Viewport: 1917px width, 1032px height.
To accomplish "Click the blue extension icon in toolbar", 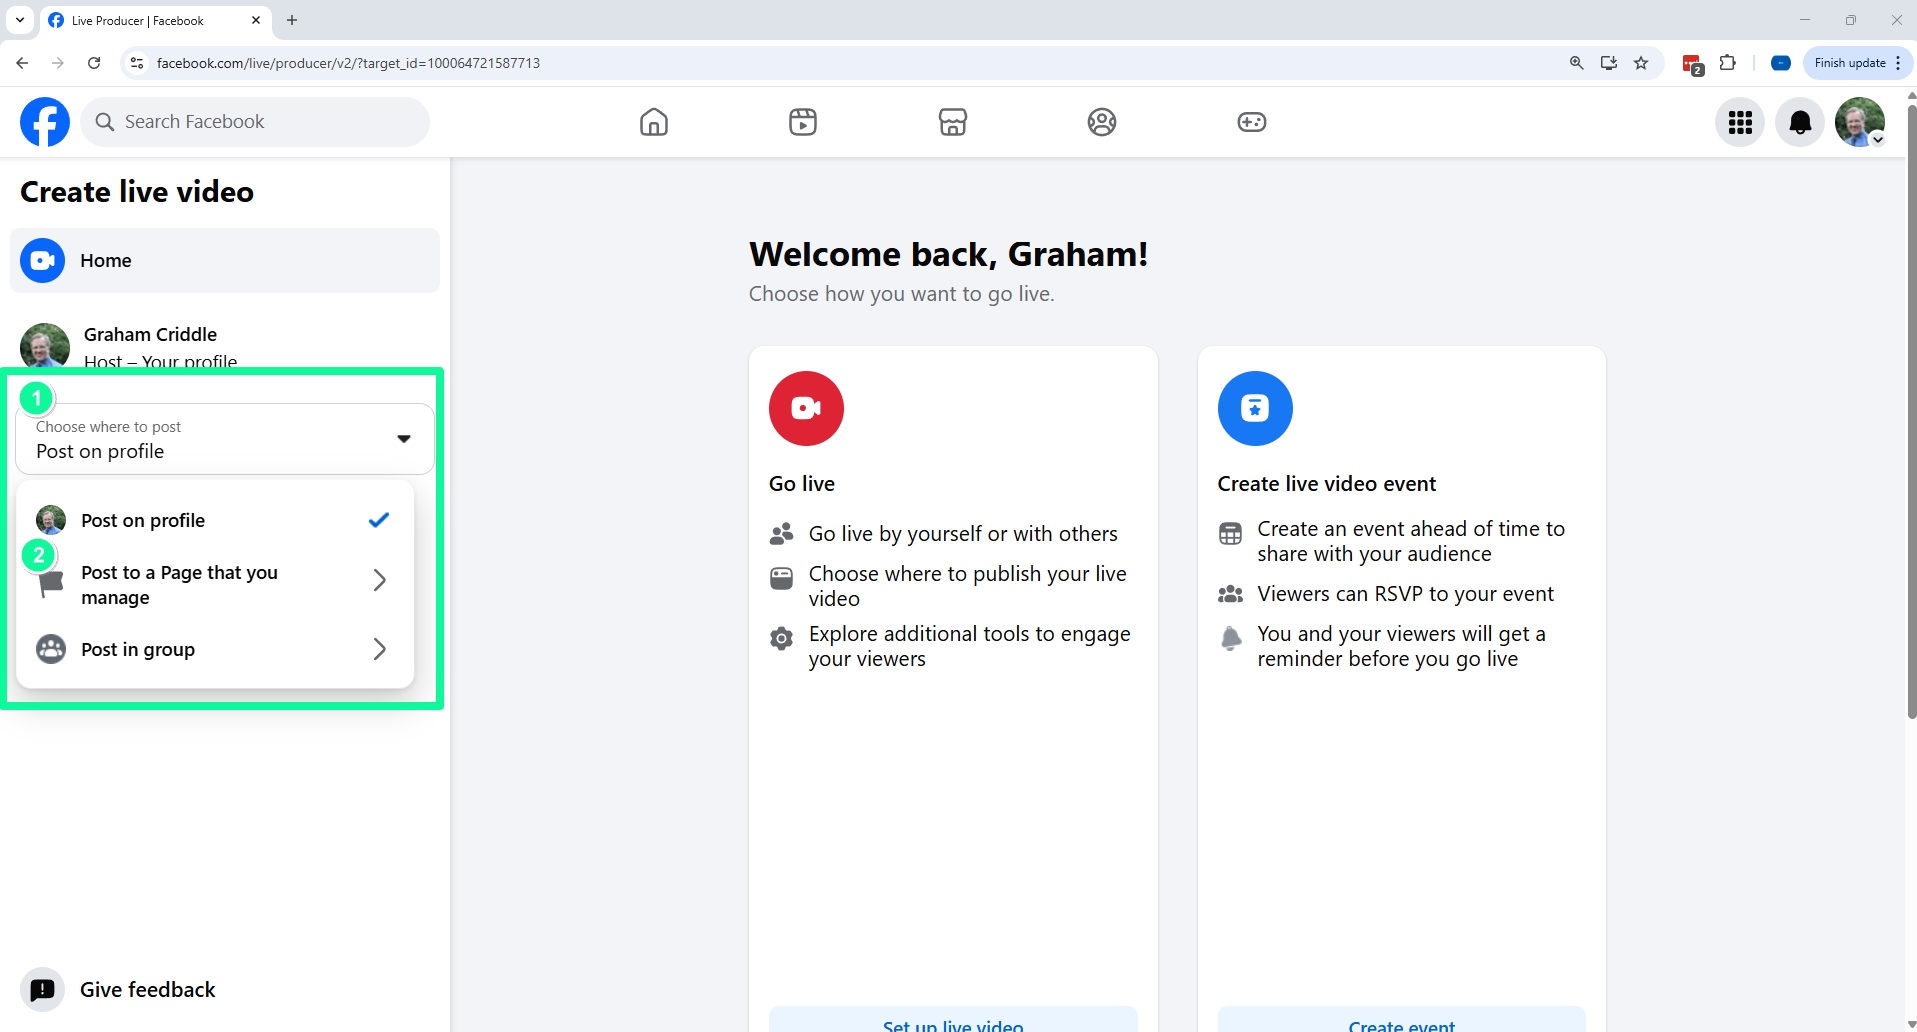I will point(1781,63).
